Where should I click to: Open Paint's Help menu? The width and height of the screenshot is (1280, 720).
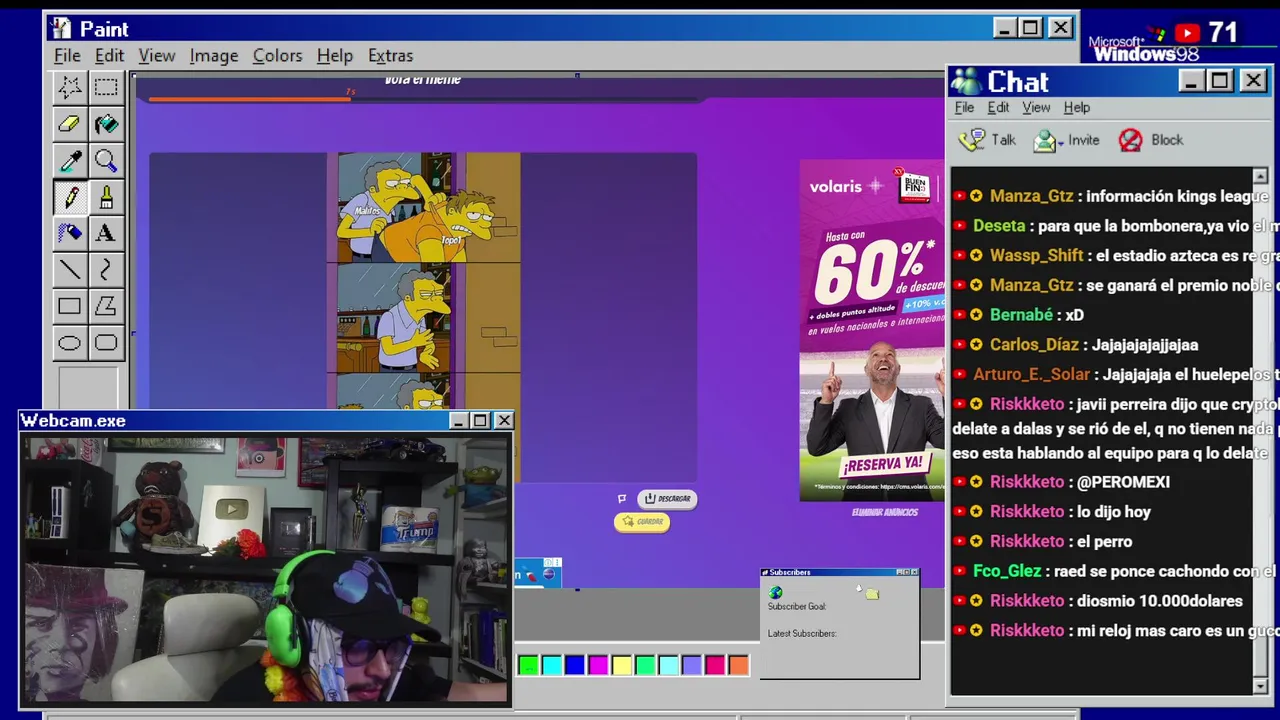click(x=335, y=56)
